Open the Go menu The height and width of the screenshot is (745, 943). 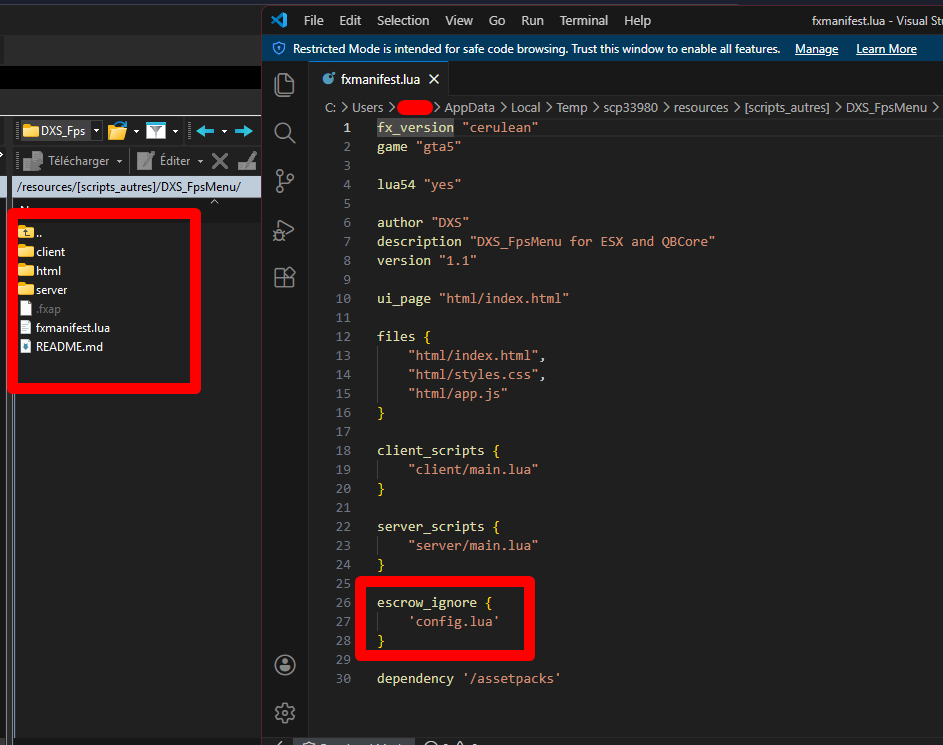497,21
